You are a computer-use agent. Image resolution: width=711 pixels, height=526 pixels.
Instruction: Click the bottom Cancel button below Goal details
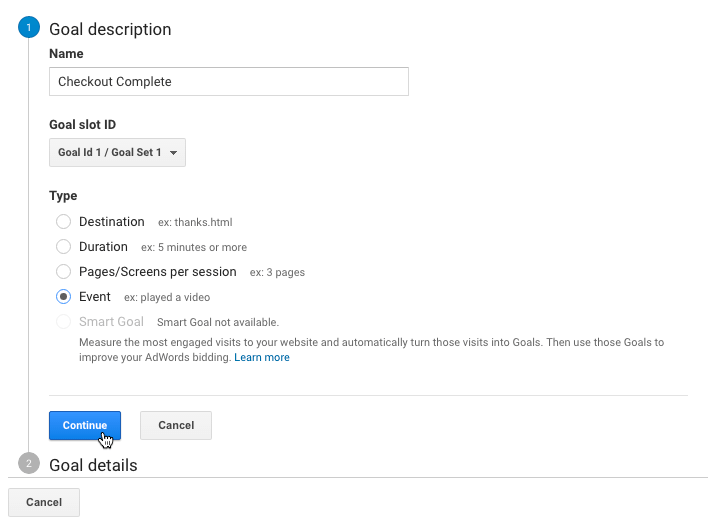point(44,502)
